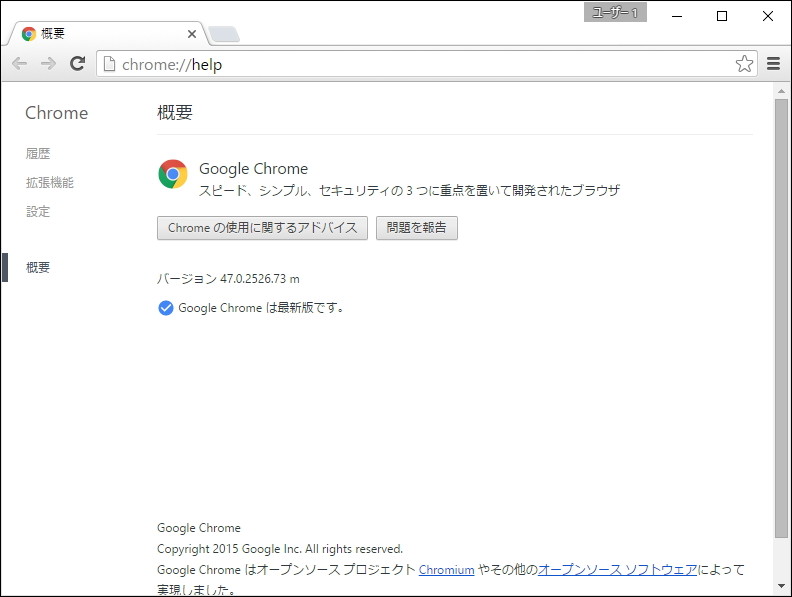Open the Chromium link
The image size is (792, 597).
pos(447,570)
